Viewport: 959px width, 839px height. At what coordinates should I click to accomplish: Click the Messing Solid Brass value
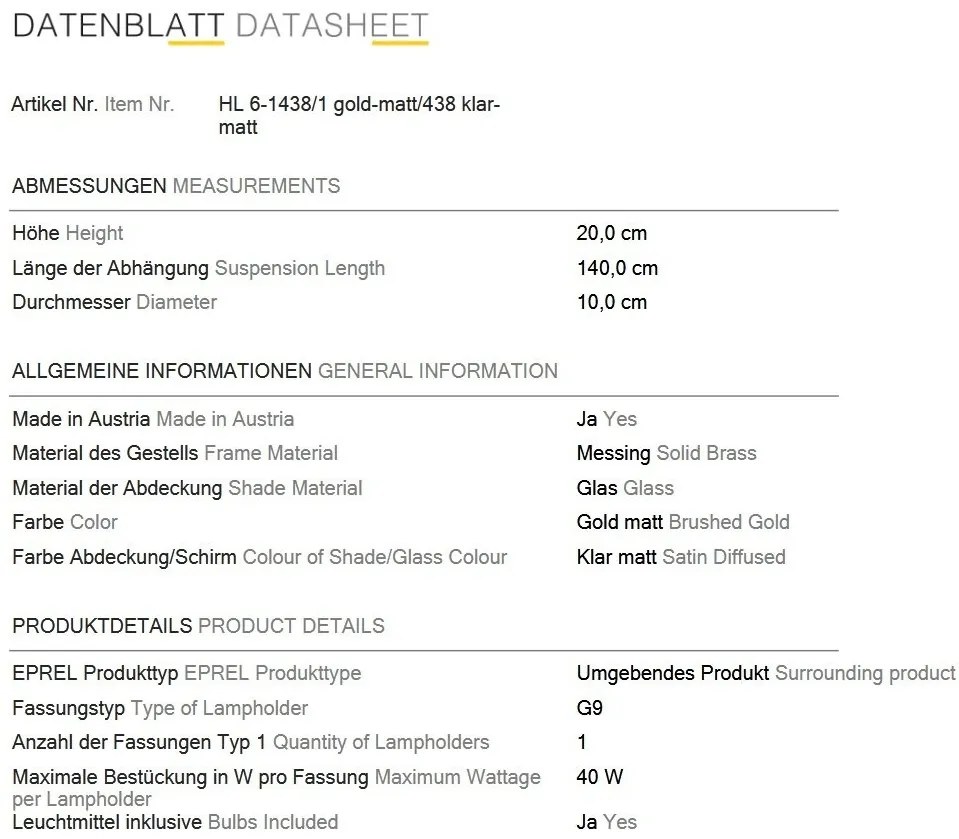coord(667,453)
